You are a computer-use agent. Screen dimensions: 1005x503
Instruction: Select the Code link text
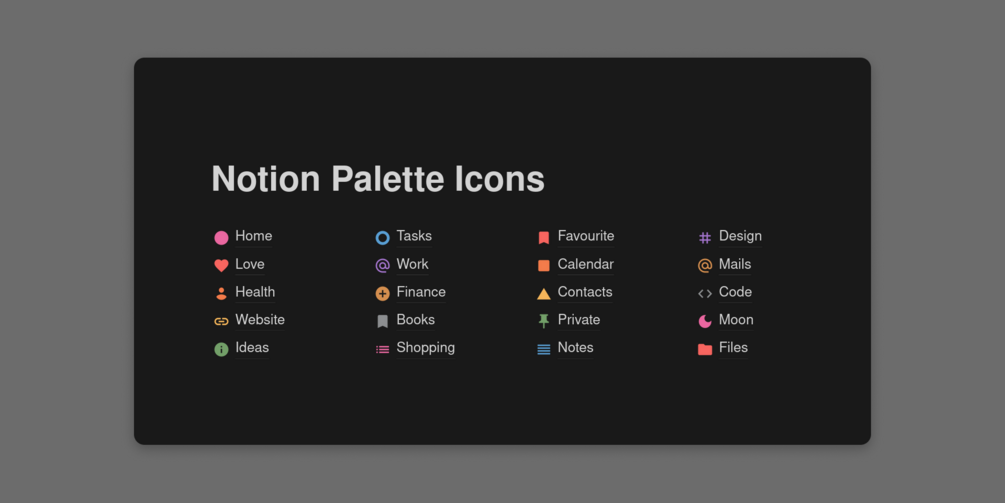[x=735, y=292]
